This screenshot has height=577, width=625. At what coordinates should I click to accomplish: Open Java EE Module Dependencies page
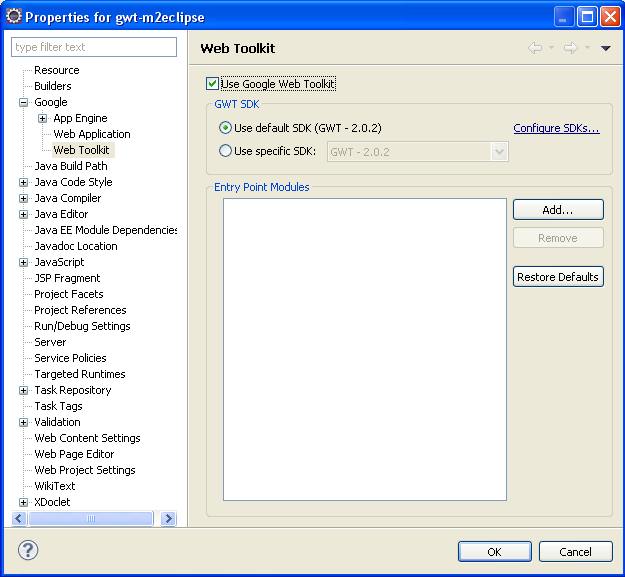coord(105,230)
